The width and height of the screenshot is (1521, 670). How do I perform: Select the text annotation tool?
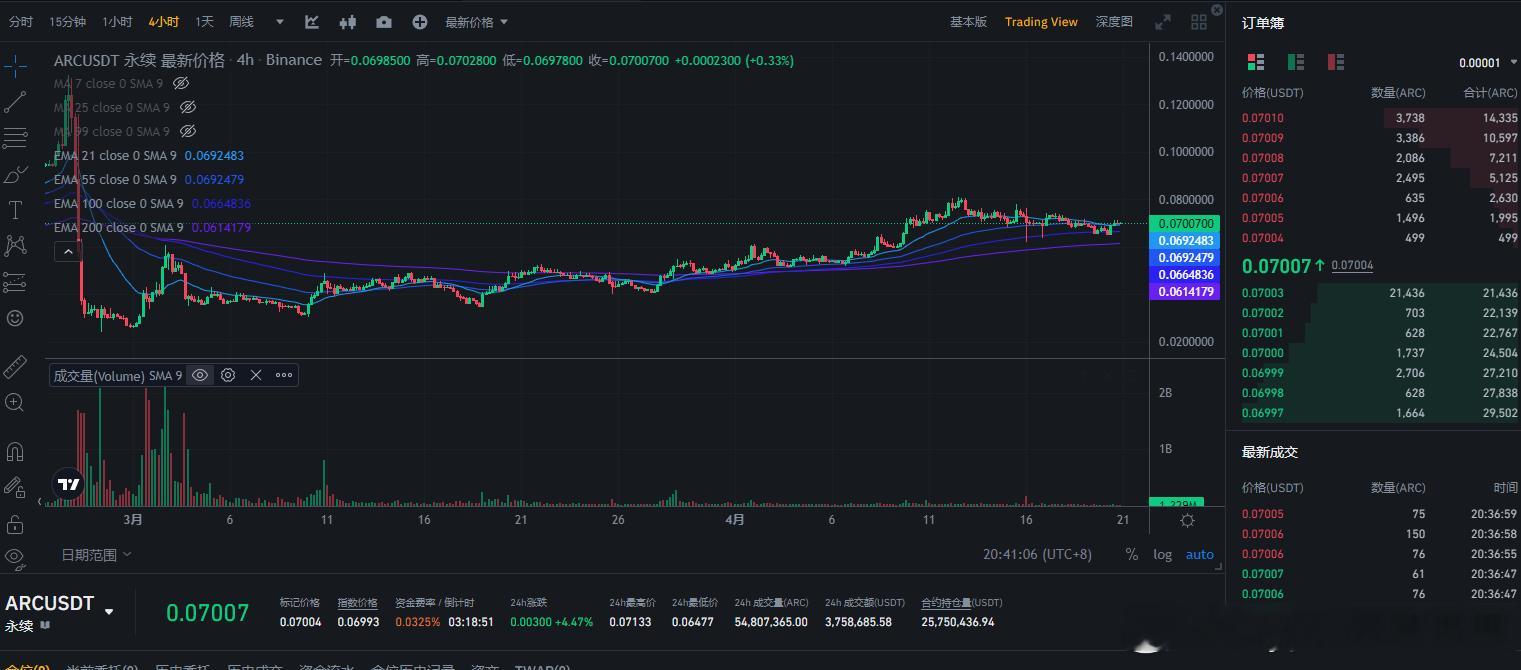coord(15,210)
